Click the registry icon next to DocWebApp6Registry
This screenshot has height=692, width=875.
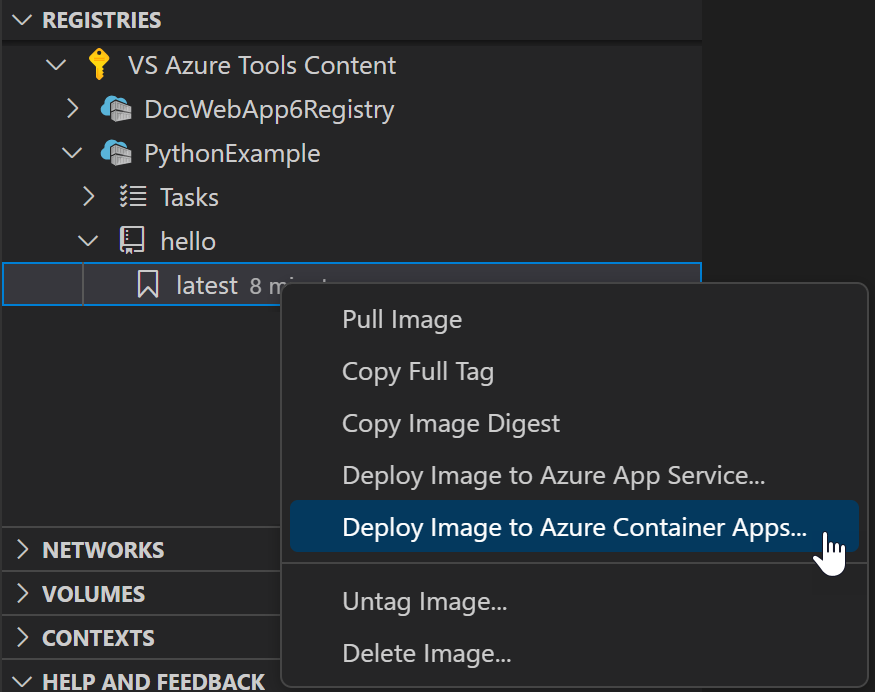coord(115,108)
